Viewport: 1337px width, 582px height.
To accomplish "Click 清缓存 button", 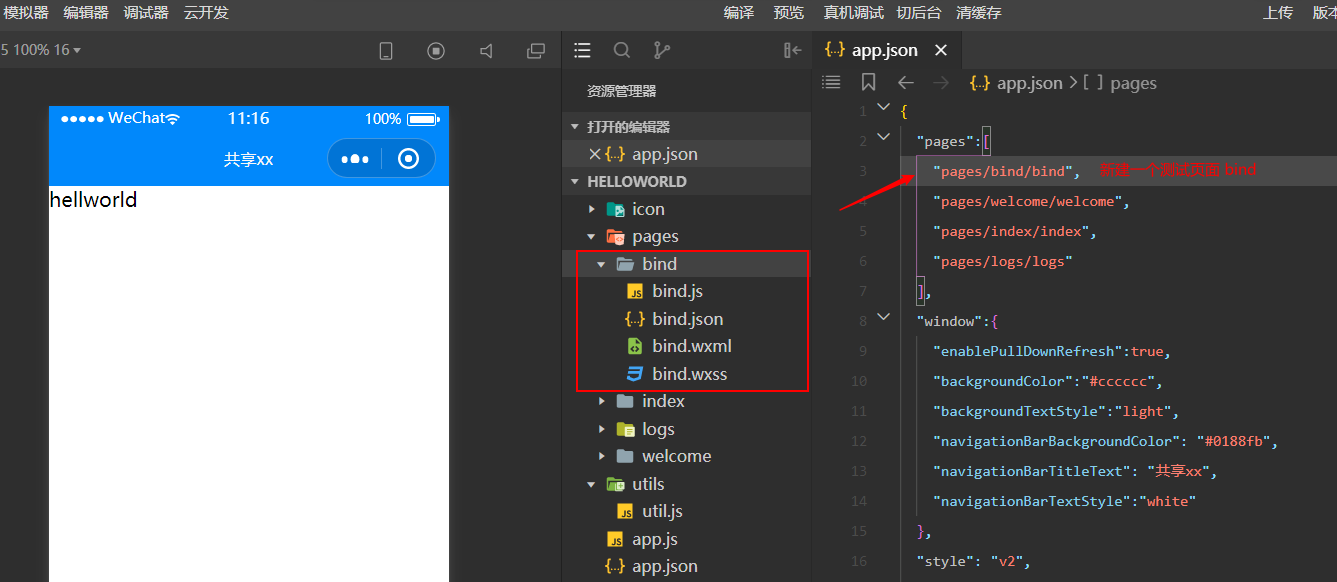I will tap(979, 13).
